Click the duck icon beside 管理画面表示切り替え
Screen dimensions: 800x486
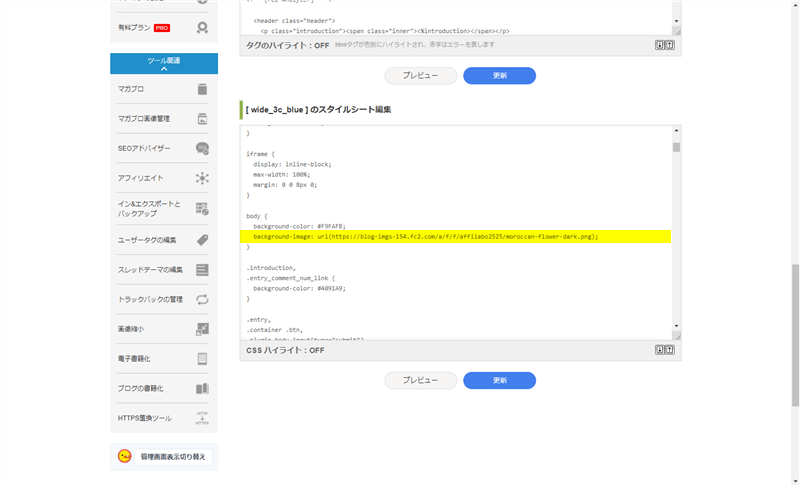pyautogui.click(x=124, y=456)
